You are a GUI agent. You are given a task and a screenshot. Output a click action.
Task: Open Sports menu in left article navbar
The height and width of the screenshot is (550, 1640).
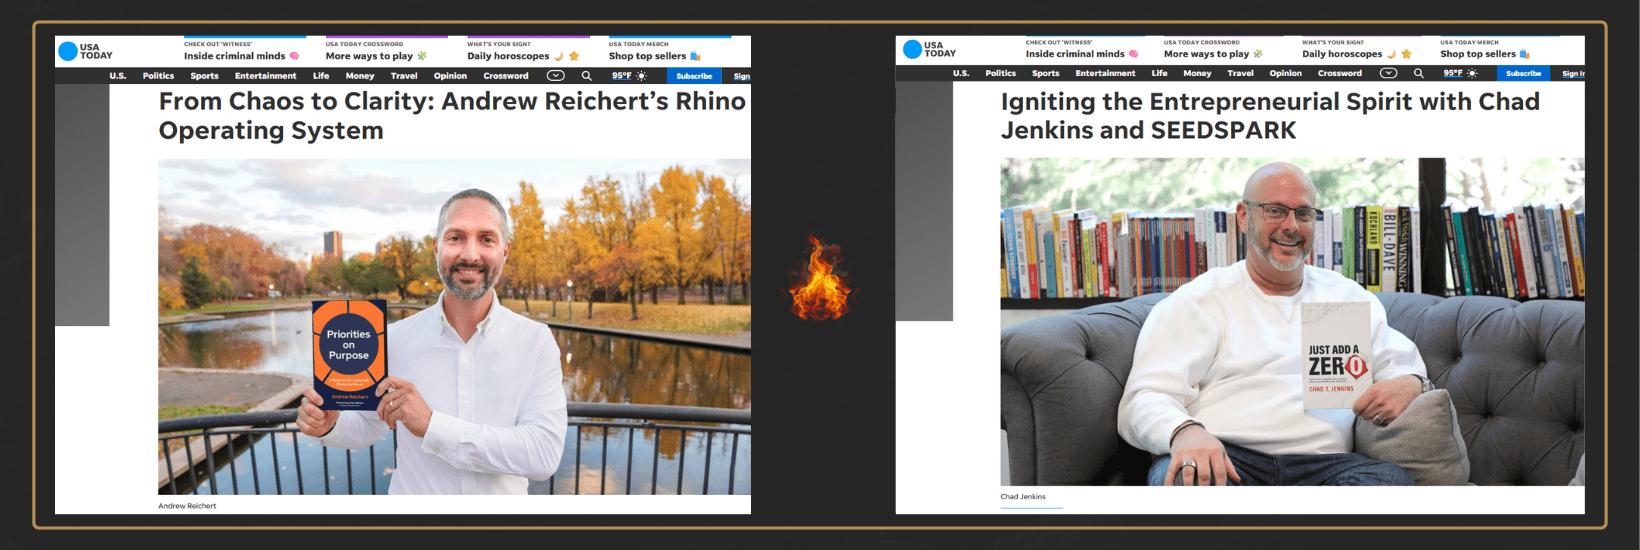tap(204, 76)
